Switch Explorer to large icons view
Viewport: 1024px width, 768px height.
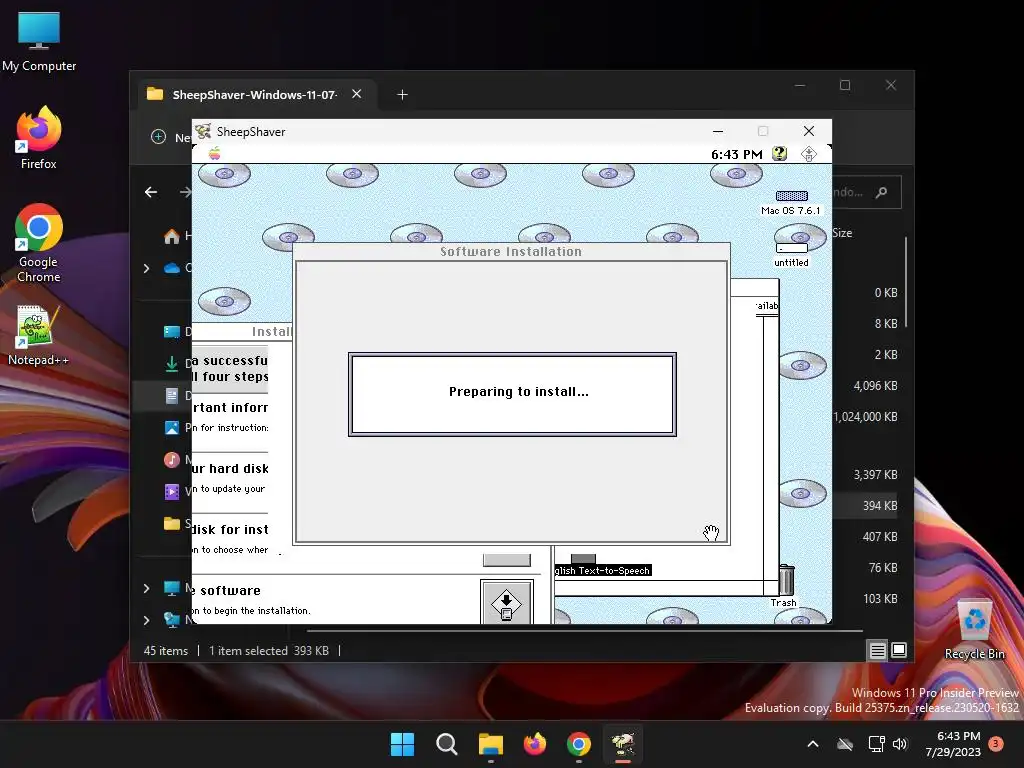[x=899, y=650]
